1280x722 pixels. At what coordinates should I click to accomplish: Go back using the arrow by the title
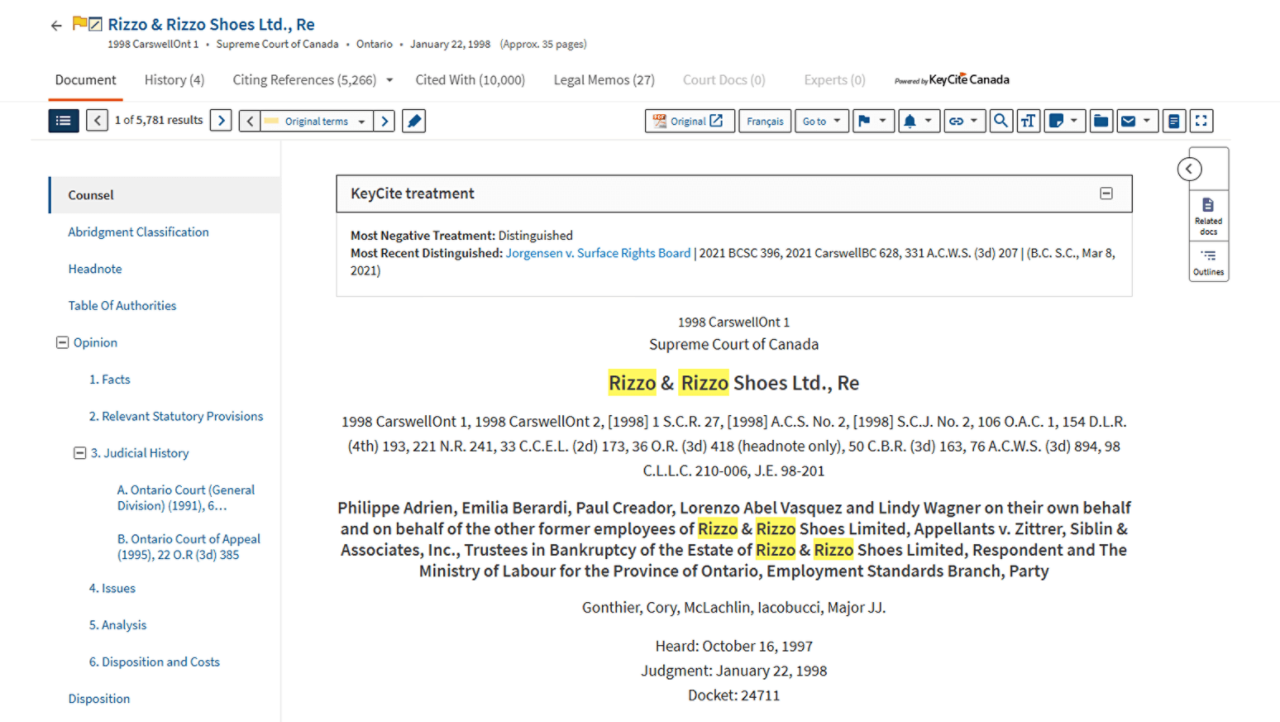tap(56, 26)
